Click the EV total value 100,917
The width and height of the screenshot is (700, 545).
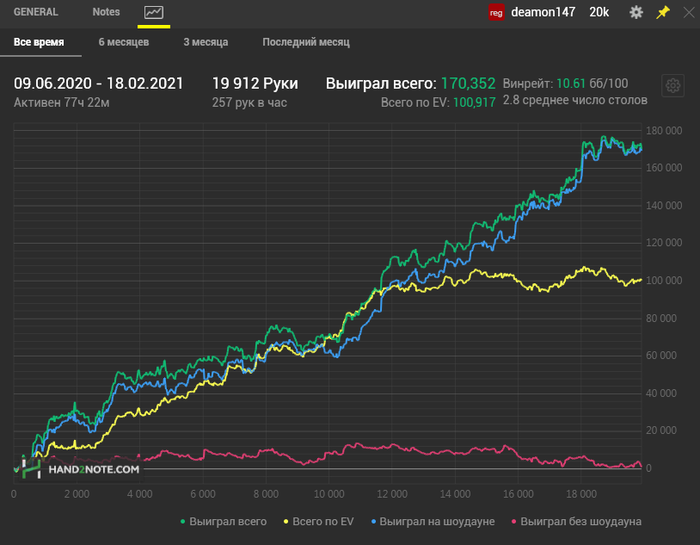(x=474, y=103)
